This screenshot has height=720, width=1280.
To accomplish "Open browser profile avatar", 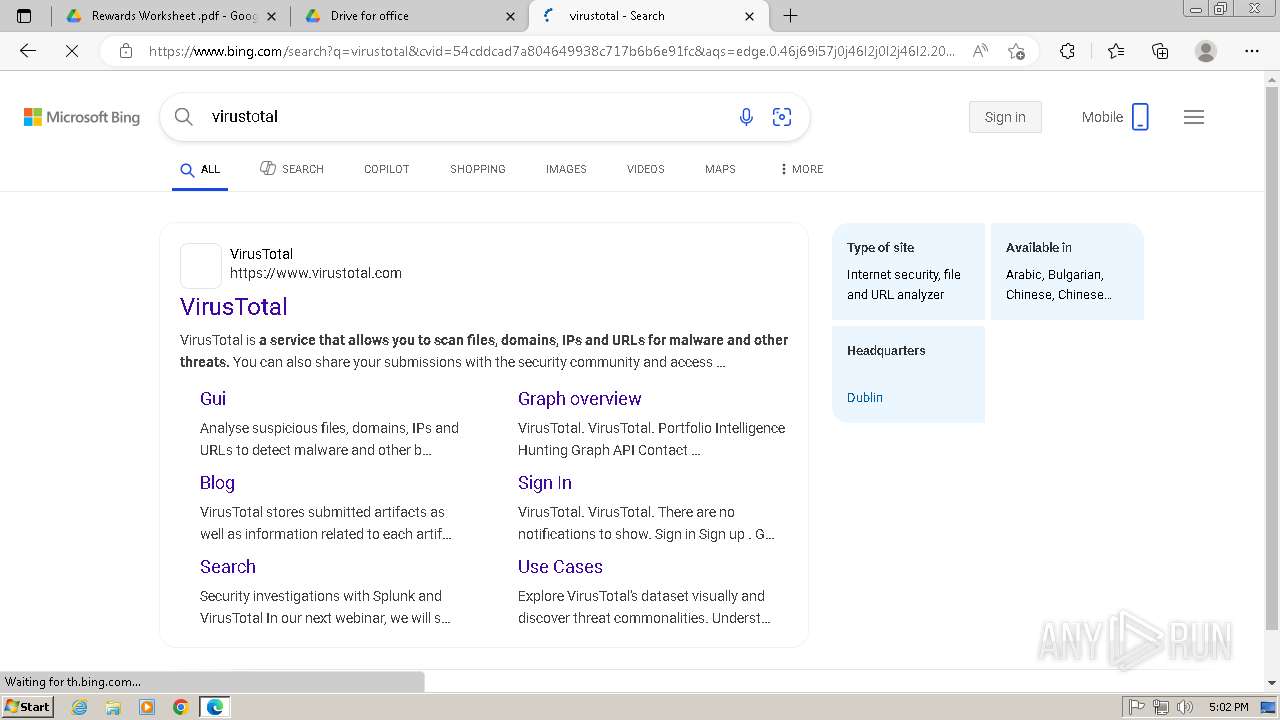I will [1206, 51].
